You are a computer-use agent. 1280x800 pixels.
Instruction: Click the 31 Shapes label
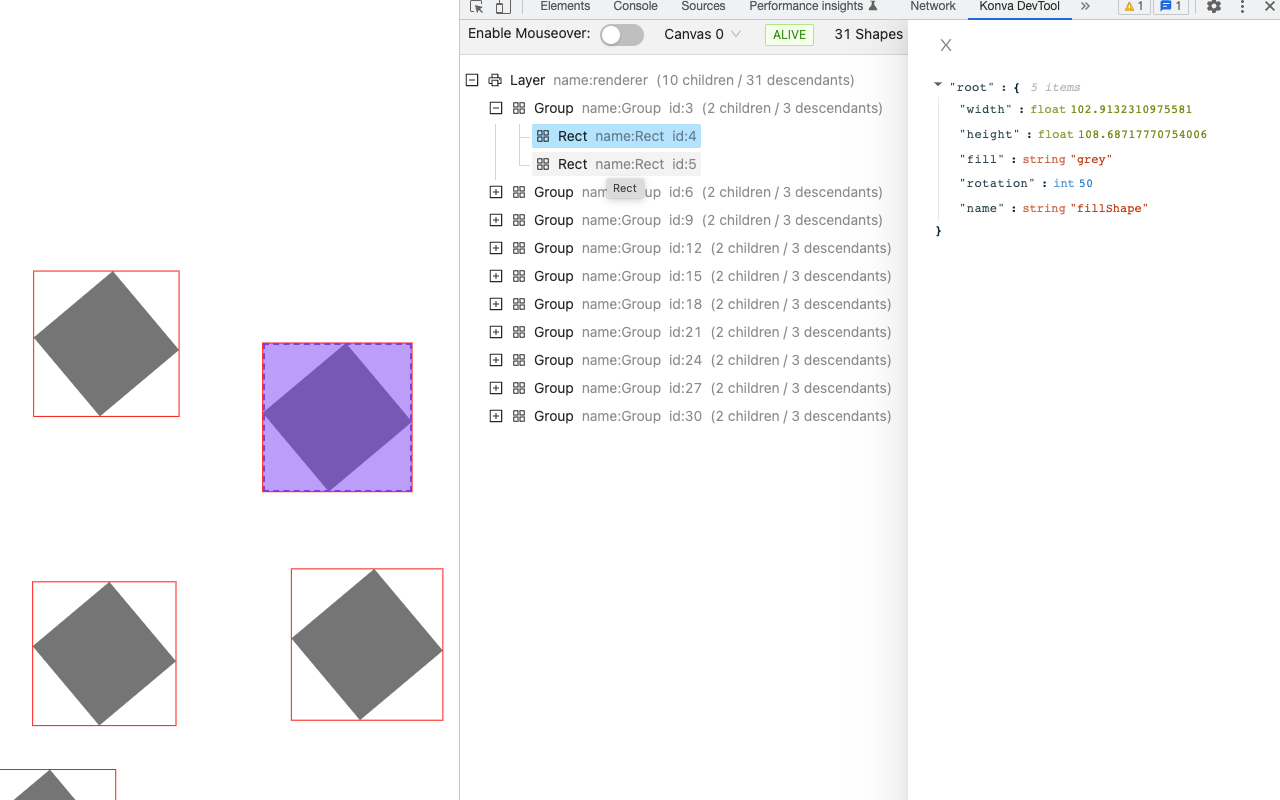868,34
